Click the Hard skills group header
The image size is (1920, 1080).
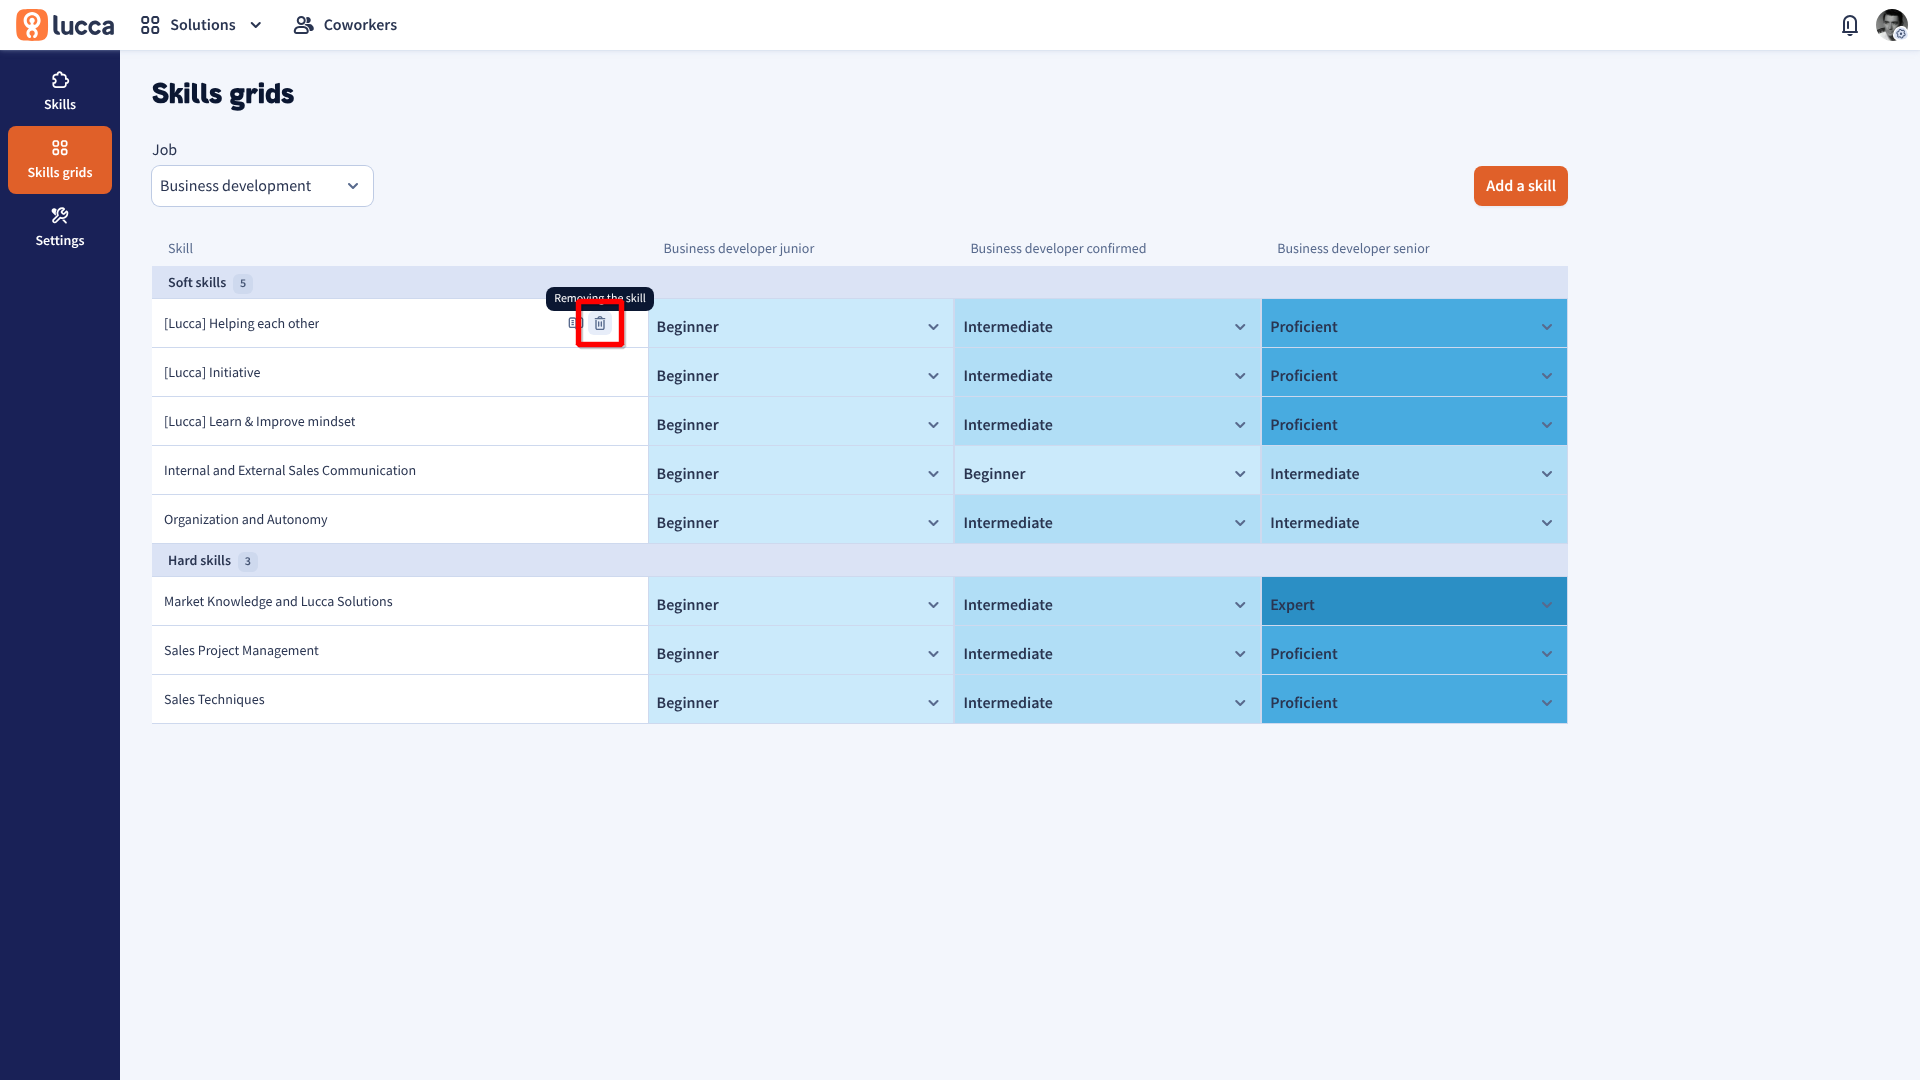pyautogui.click(x=860, y=561)
